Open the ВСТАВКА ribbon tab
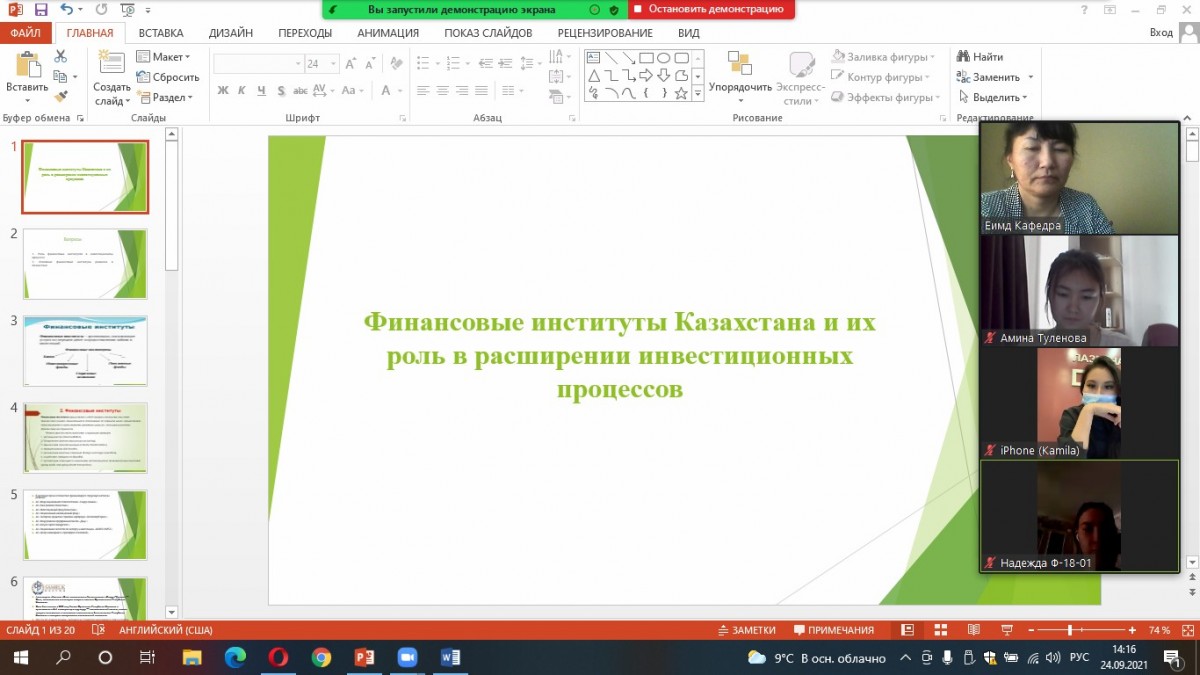1200x675 pixels. (x=161, y=33)
